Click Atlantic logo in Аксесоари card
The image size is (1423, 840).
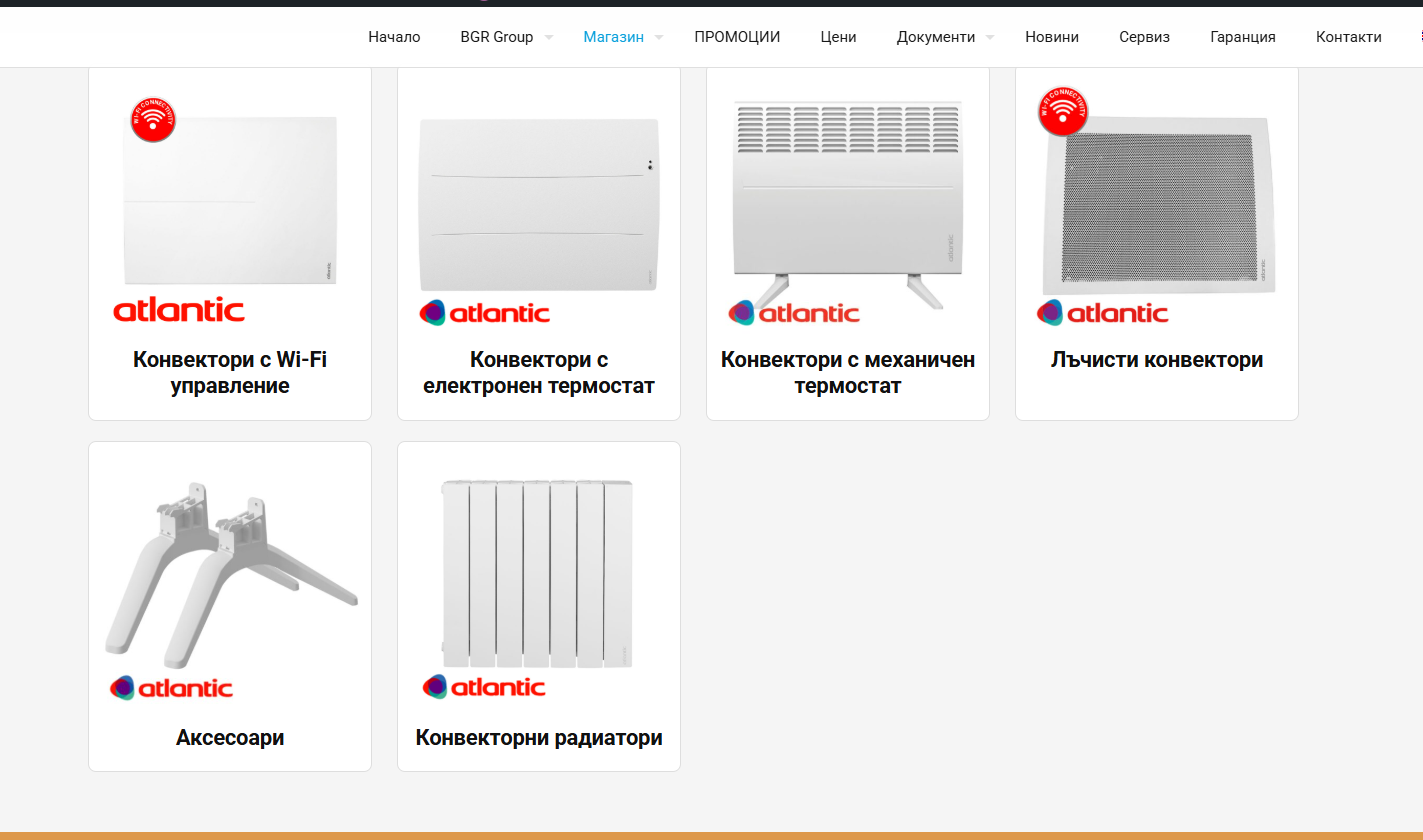click(171, 688)
